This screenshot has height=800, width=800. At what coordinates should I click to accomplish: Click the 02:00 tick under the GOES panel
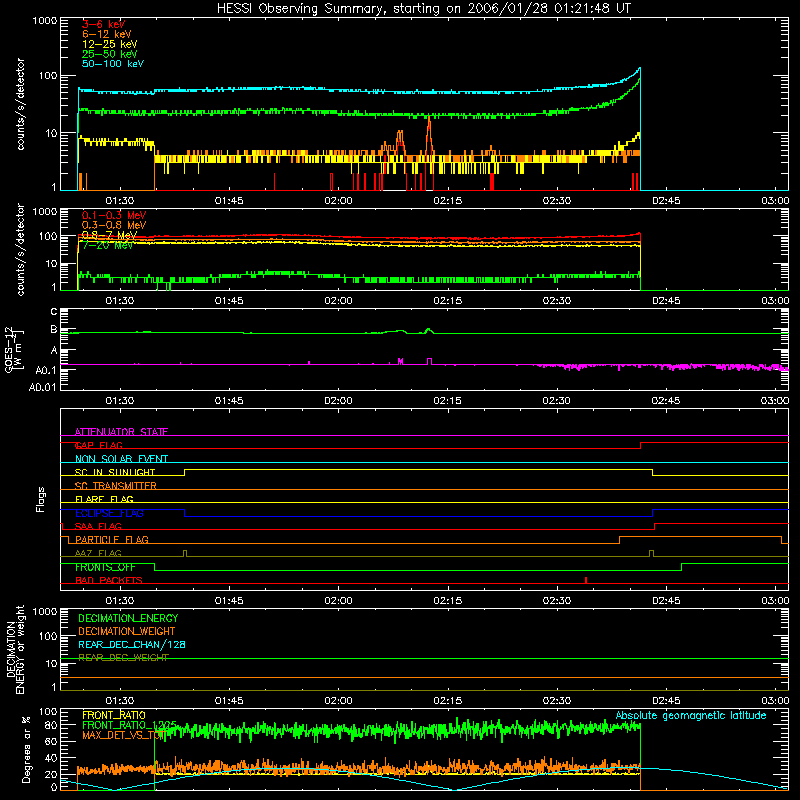click(x=338, y=401)
